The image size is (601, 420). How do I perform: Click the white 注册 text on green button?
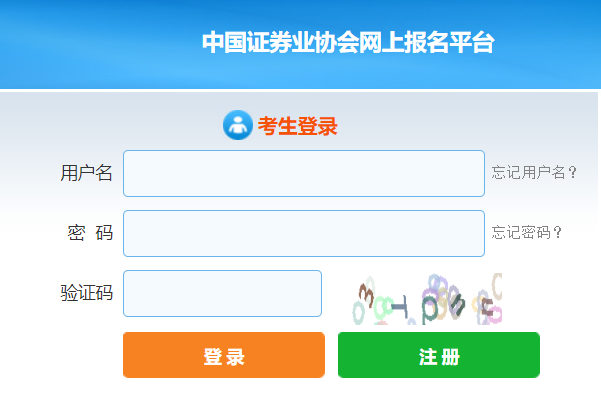(439, 357)
